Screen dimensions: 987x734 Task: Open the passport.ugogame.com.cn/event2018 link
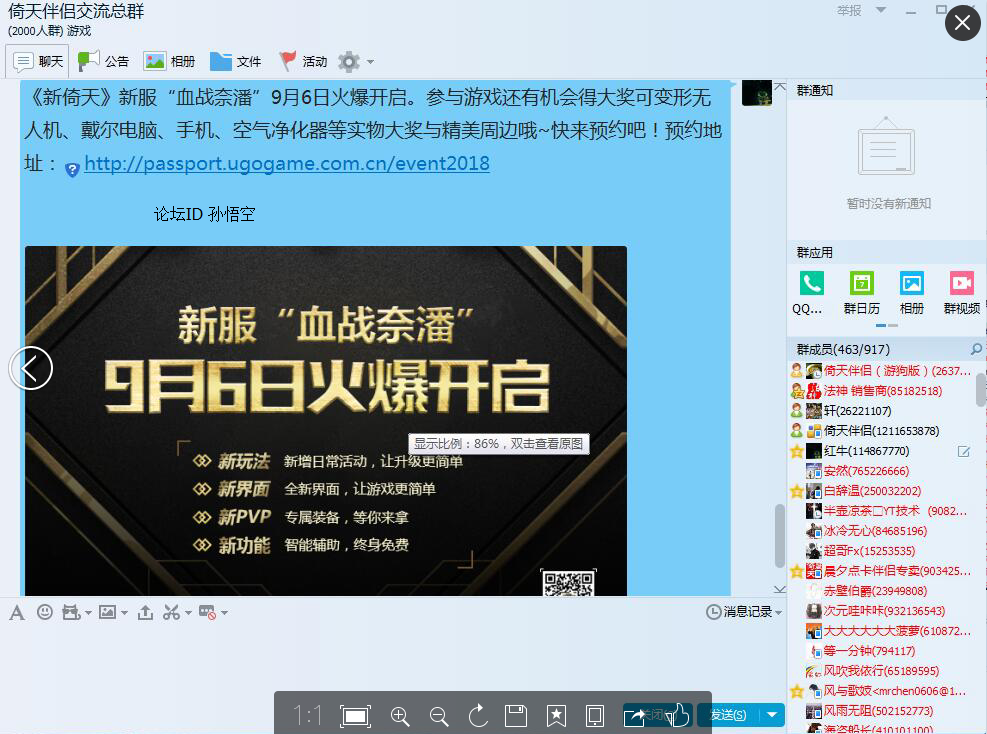[286, 163]
